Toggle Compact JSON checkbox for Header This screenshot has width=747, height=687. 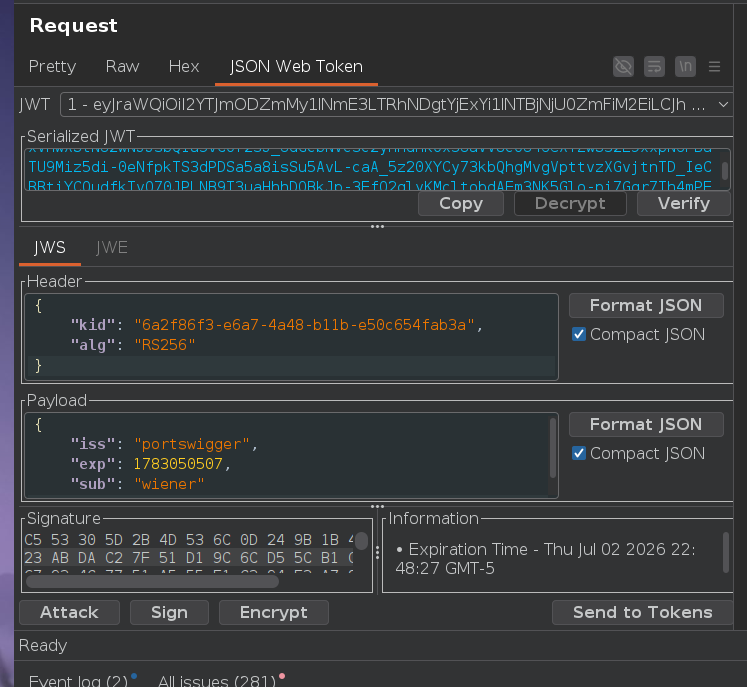point(578,334)
